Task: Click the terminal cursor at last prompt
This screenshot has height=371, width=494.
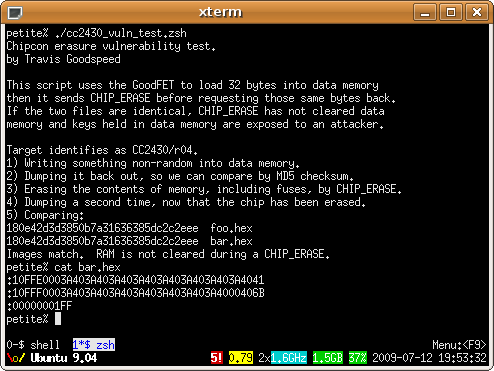Action: (x=58, y=319)
